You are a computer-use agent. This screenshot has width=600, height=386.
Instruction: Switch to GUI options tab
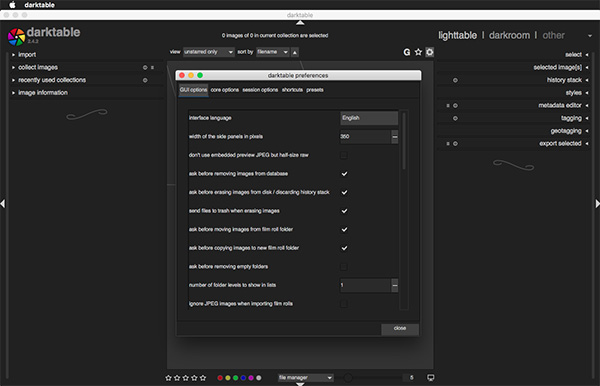pyautogui.click(x=194, y=90)
